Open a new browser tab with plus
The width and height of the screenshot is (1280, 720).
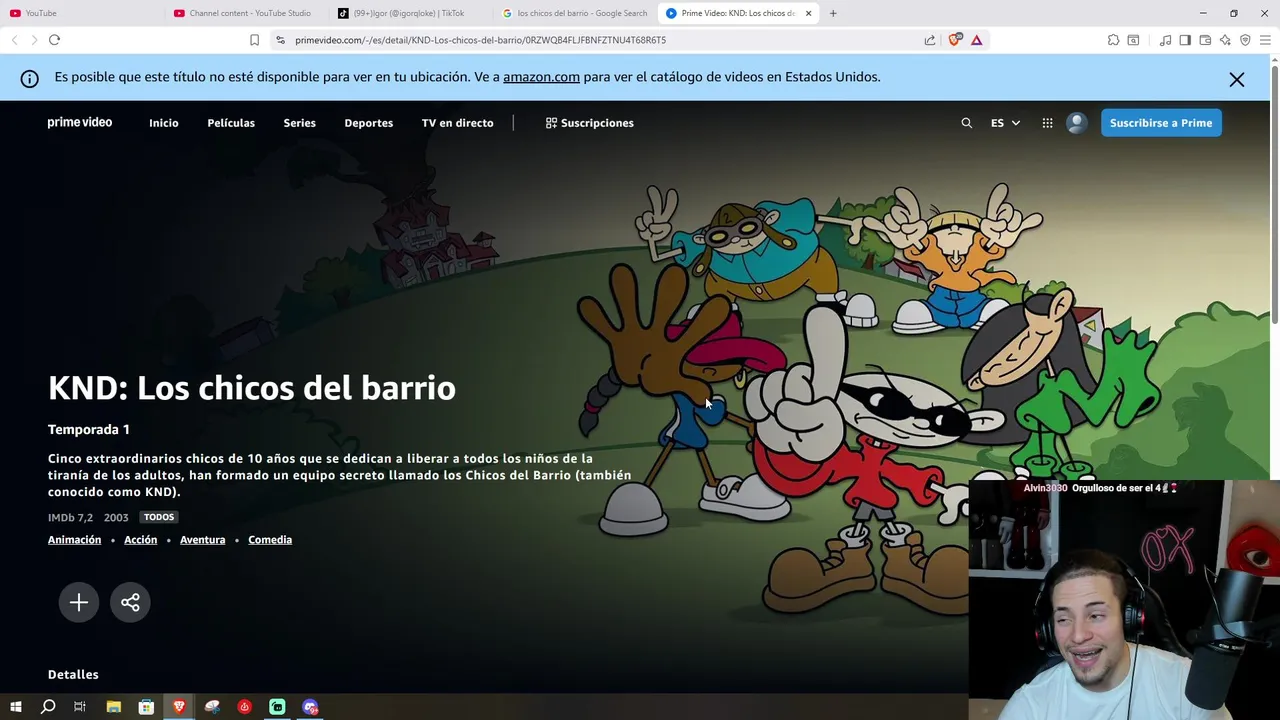tap(833, 13)
